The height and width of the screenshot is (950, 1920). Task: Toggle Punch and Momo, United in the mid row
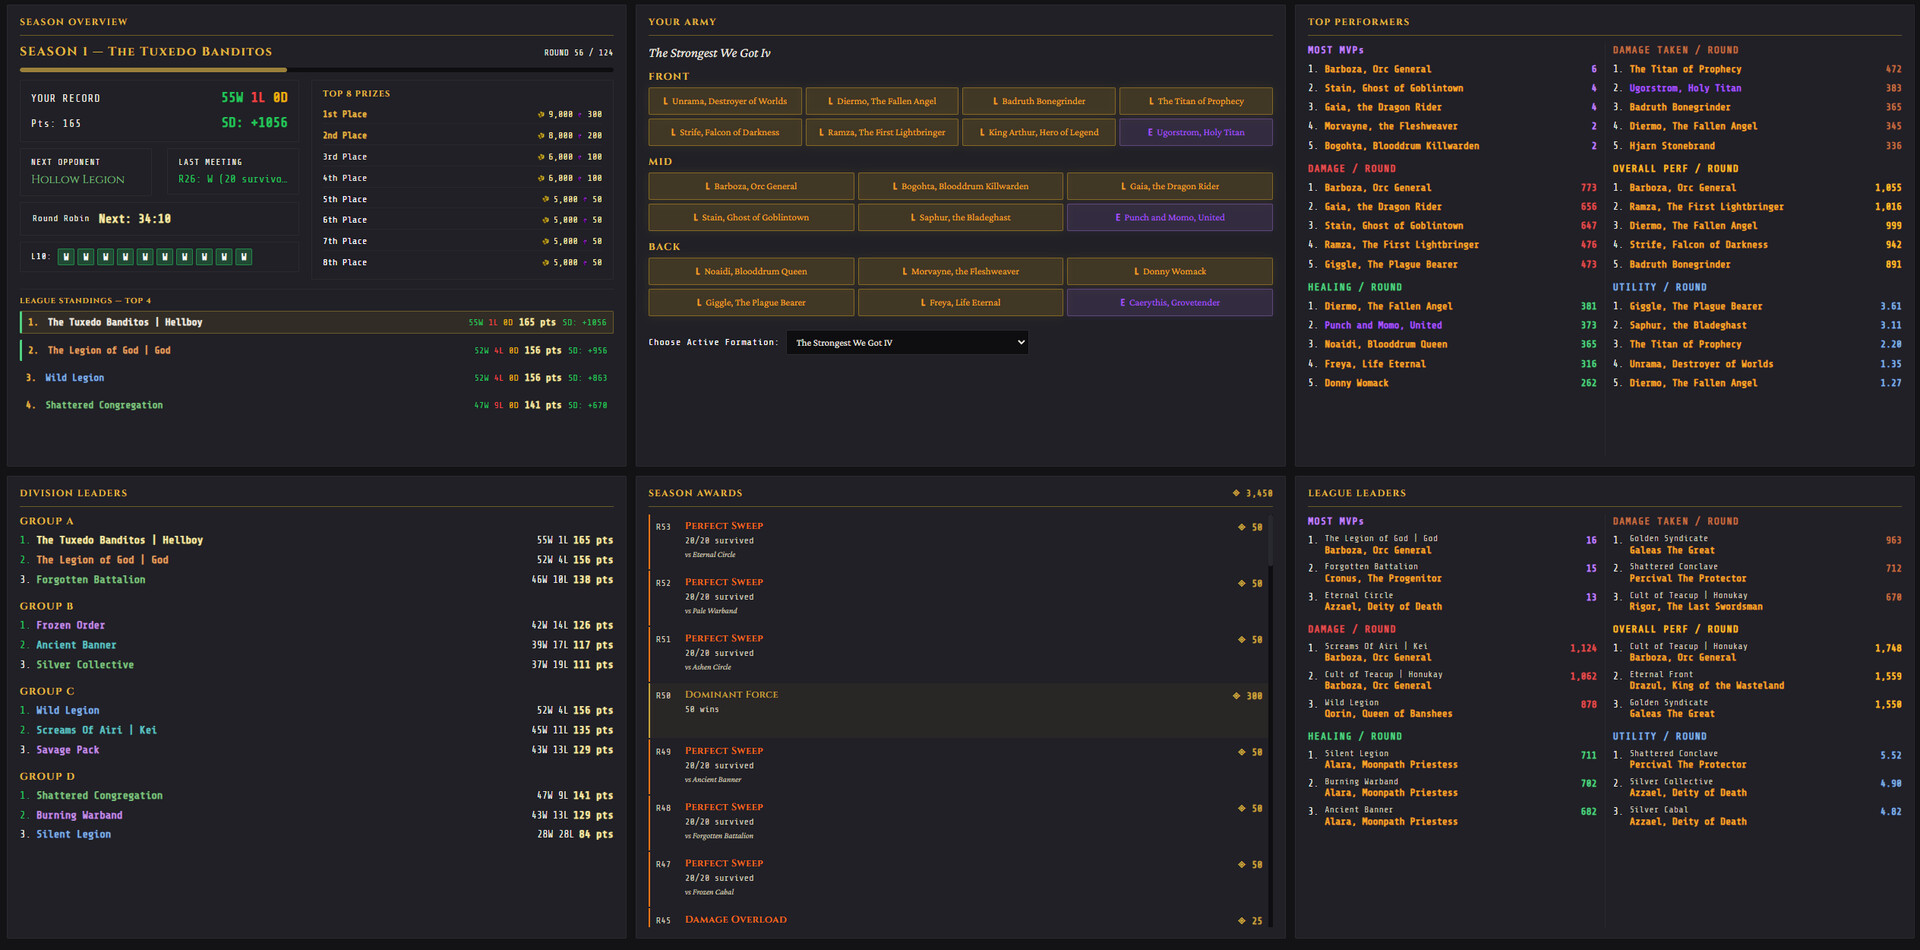pos(1169,217)
